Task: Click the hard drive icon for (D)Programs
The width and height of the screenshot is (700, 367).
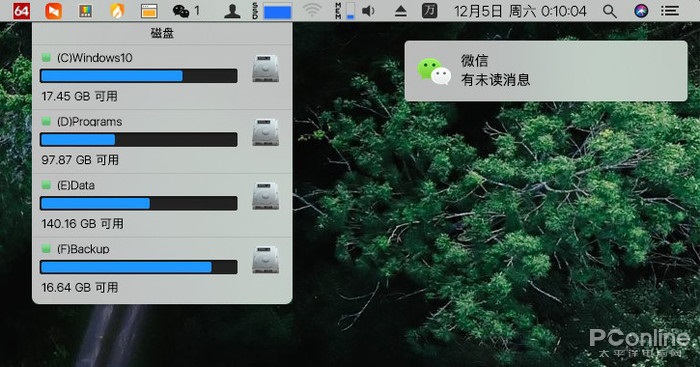Action: pyautogui.click(x=266, y=132)
